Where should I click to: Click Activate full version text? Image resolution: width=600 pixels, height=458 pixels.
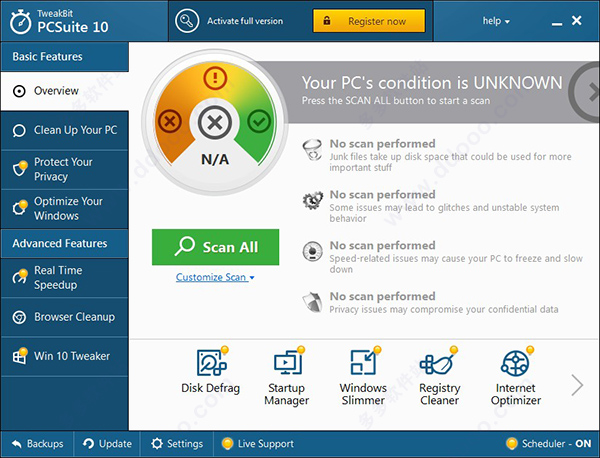coord(245,21)
